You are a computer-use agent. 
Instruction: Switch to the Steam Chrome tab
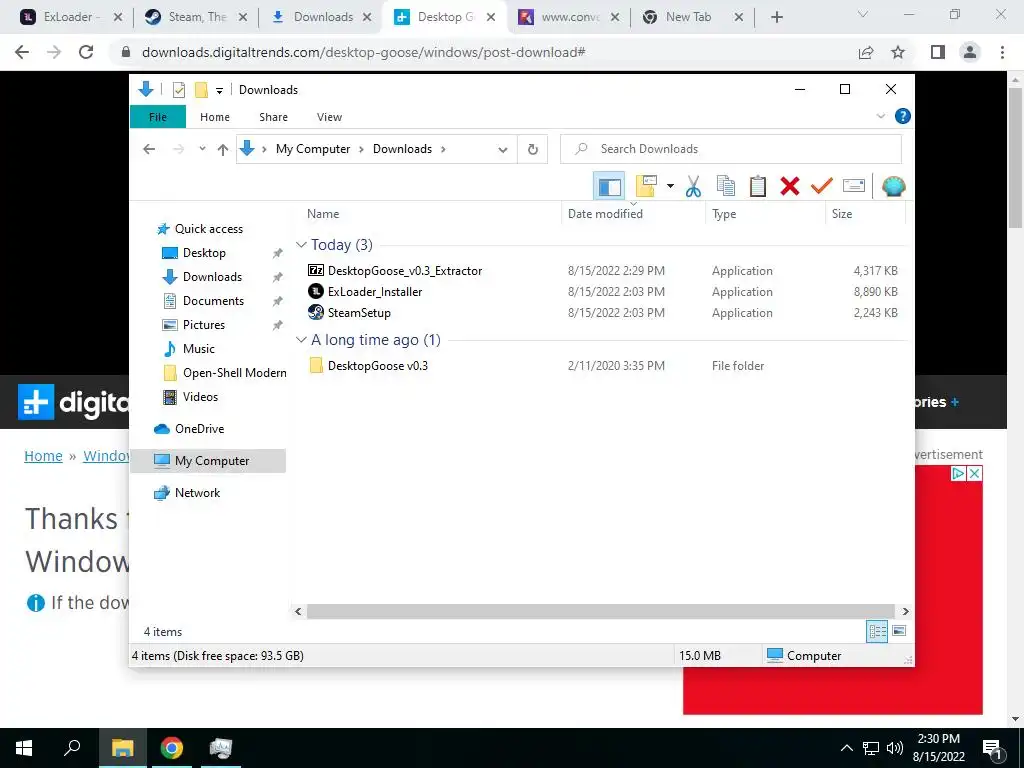tap(197, 18)
